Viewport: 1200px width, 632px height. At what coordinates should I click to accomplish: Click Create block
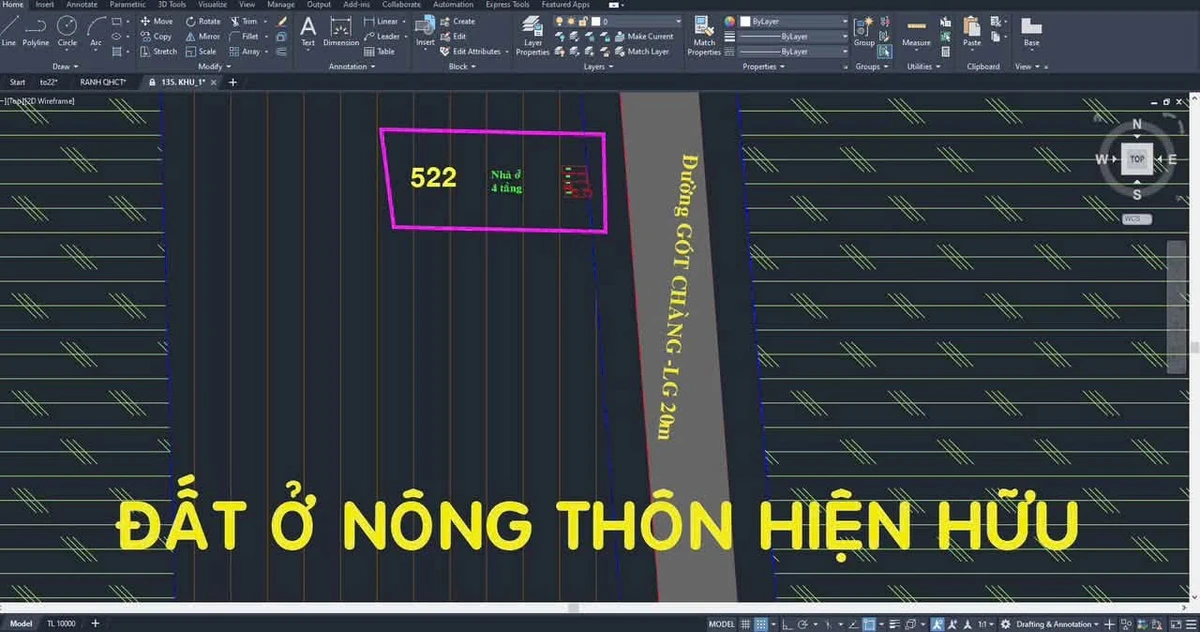(457, 21)
